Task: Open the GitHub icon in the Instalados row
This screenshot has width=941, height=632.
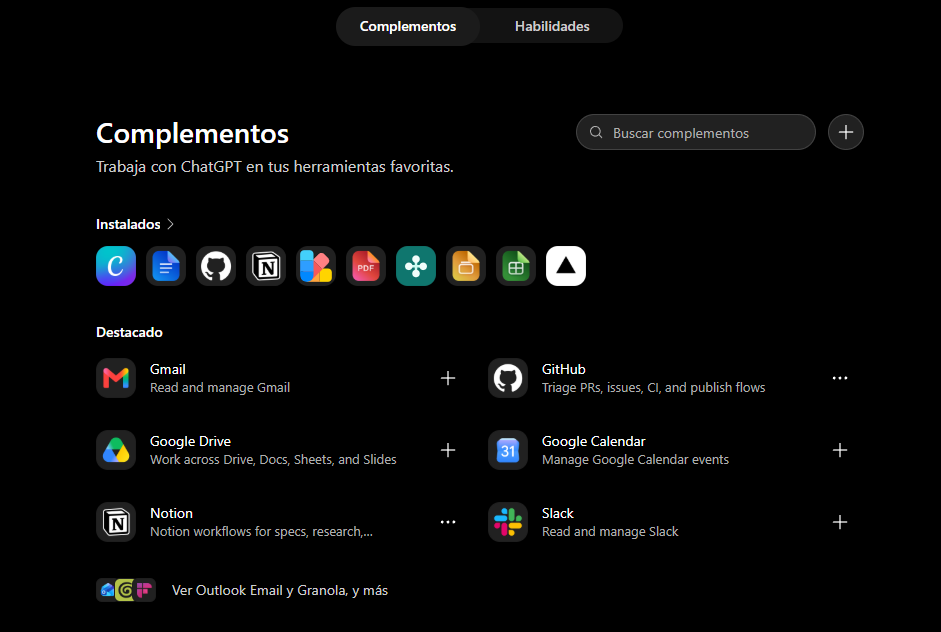Action: tap(216, 266)
